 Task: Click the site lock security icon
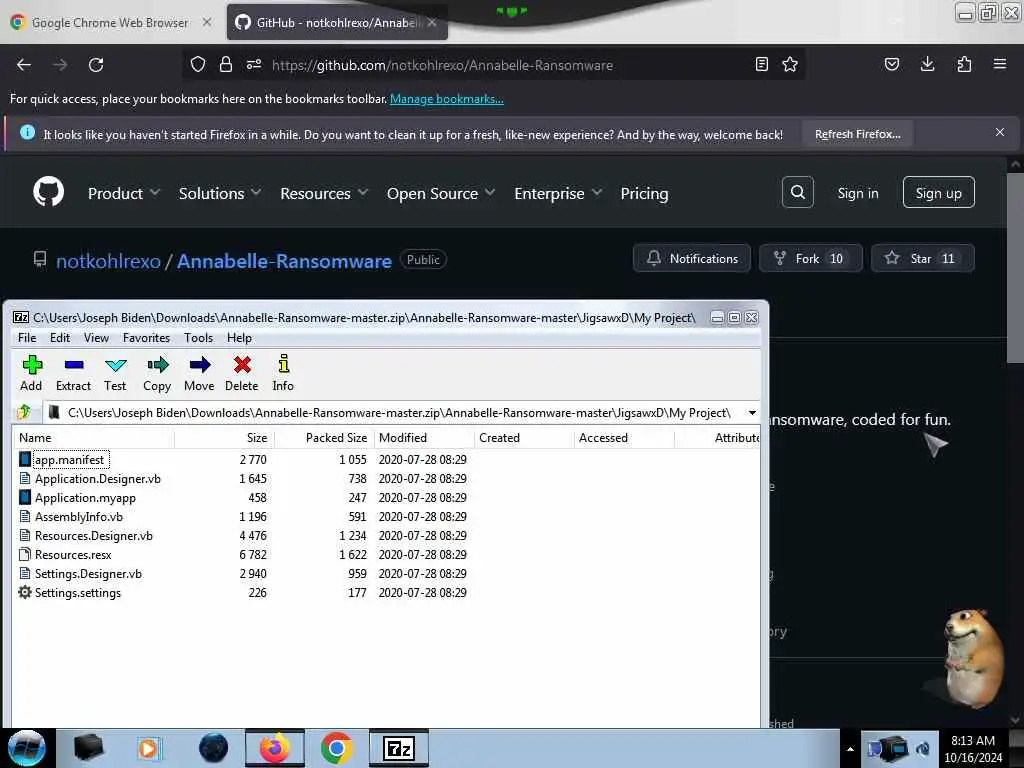(226, 64)
